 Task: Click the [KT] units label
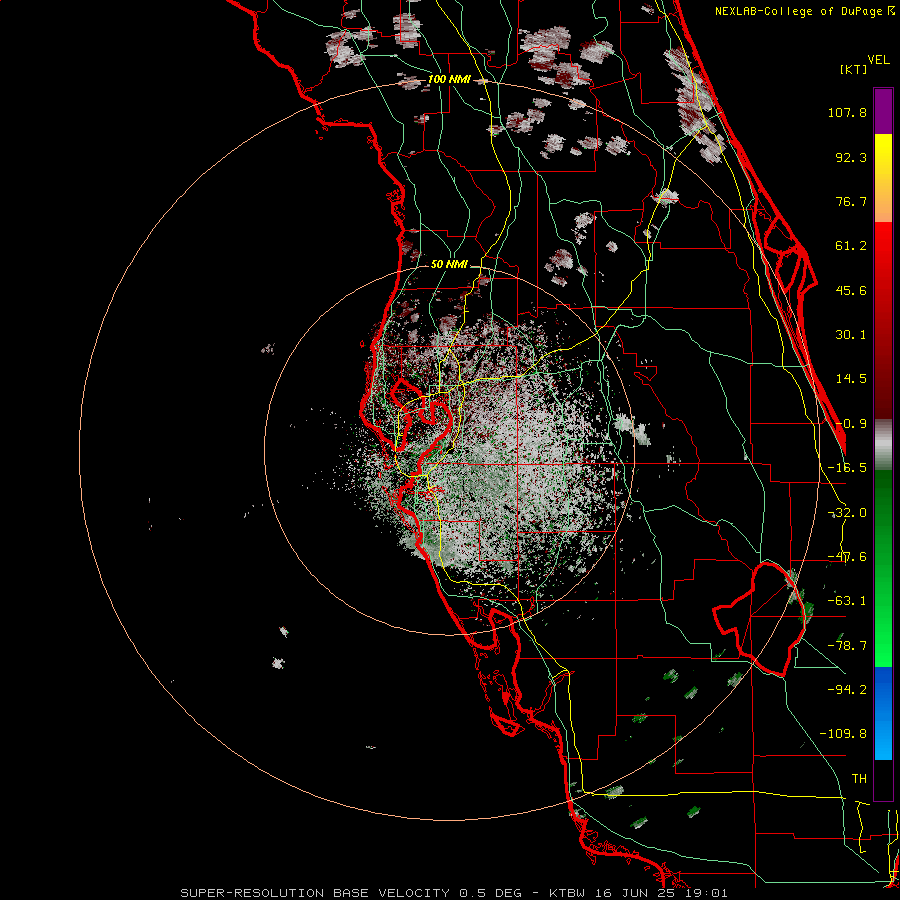pos(854,69)
